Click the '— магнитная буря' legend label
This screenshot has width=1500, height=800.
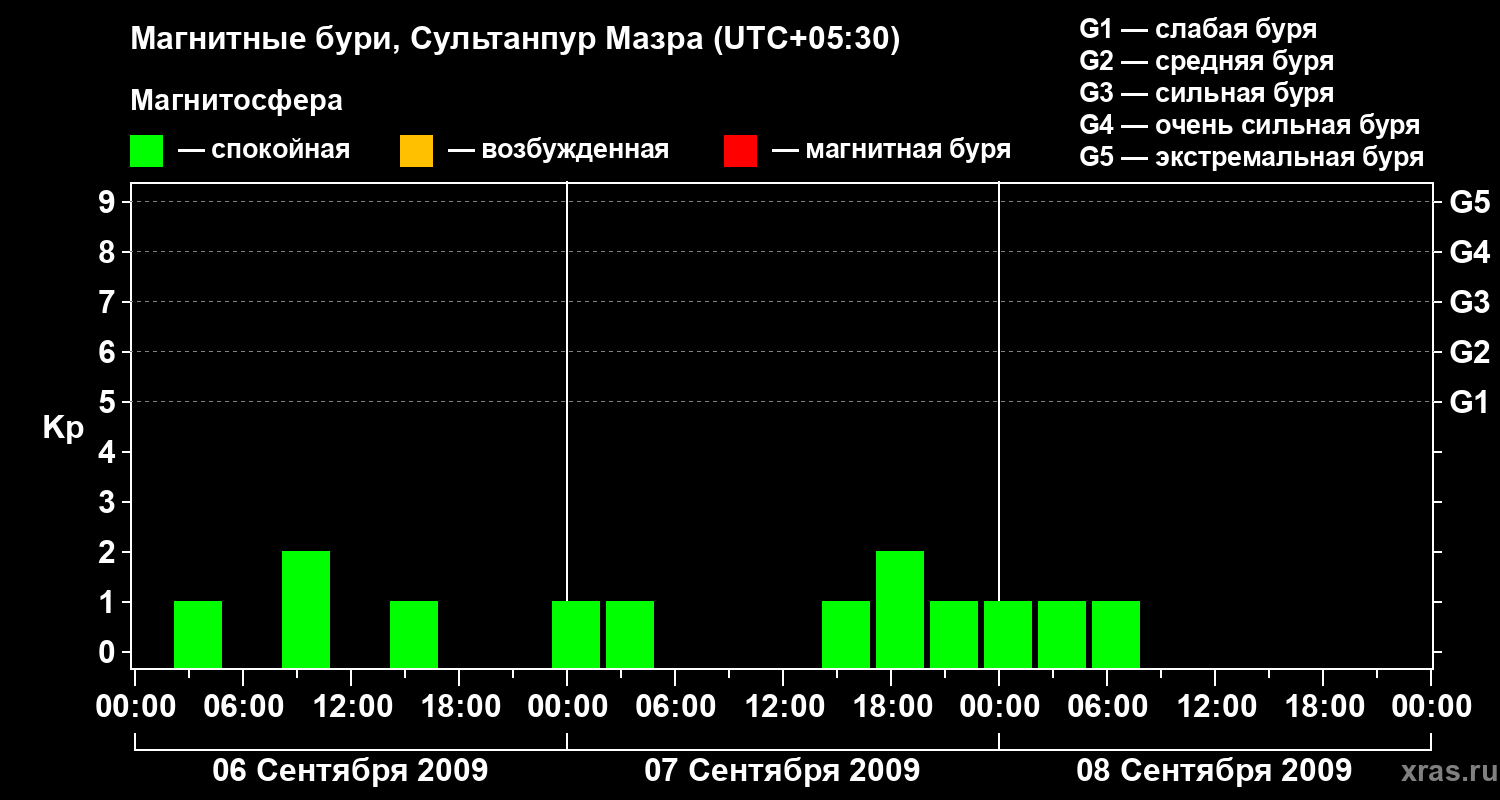coord(892,151)
